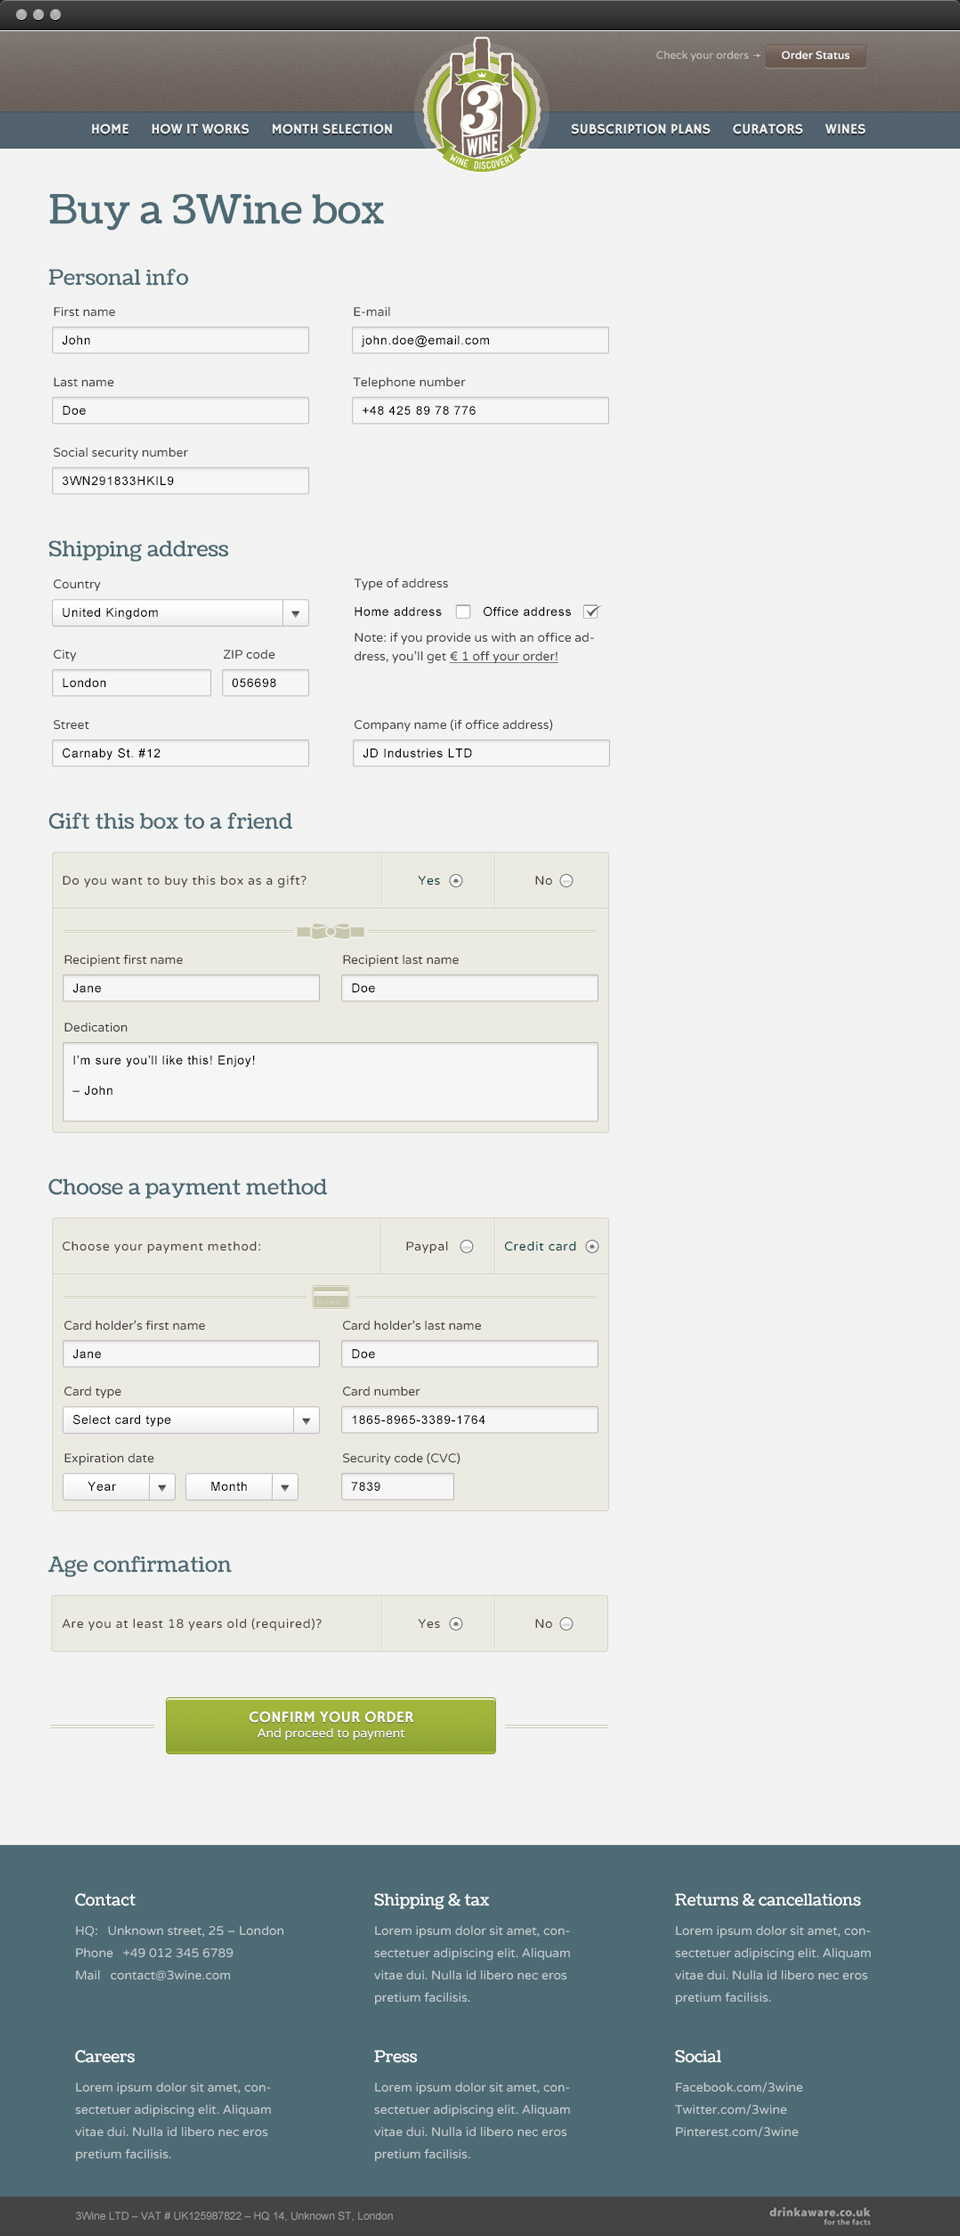Click the 'Buy a 3Wine box' page title
Image resolution: width=960 pixels, height=2236 pixels.
click(x=216, y=210)
